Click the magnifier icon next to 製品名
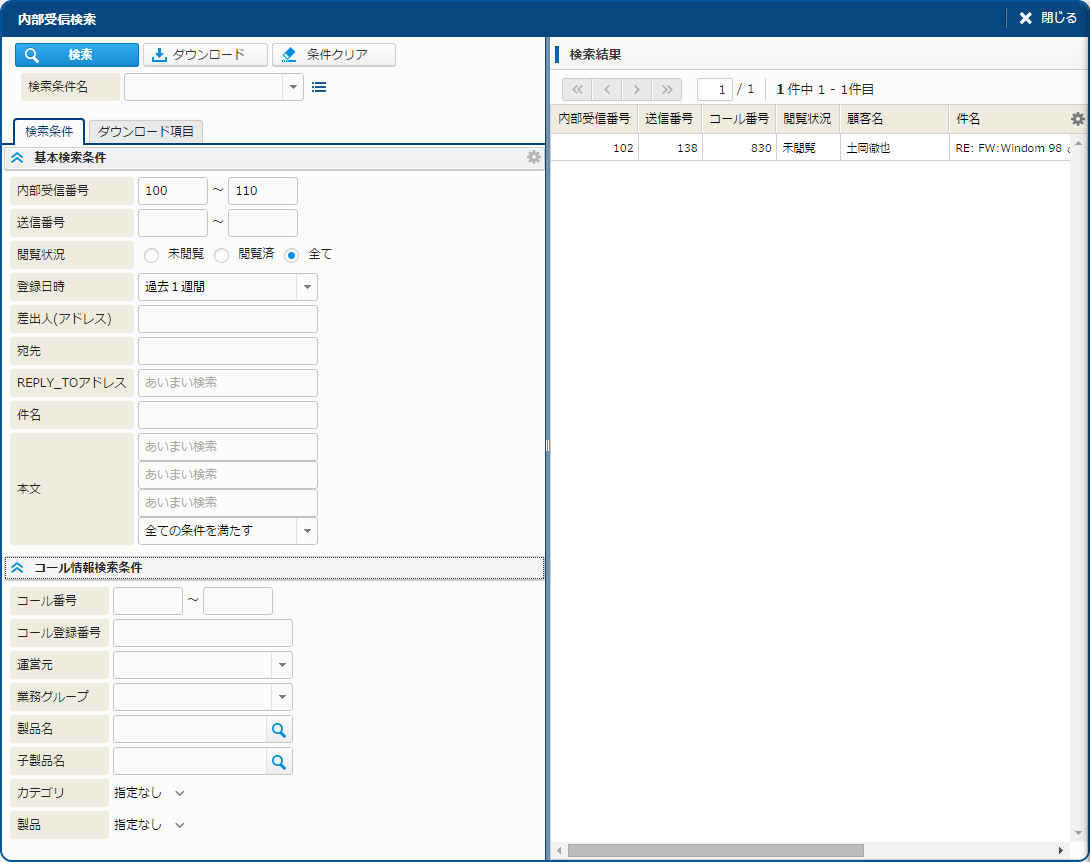The width and height of the screenshot is (1090, 862). point(280,730)
